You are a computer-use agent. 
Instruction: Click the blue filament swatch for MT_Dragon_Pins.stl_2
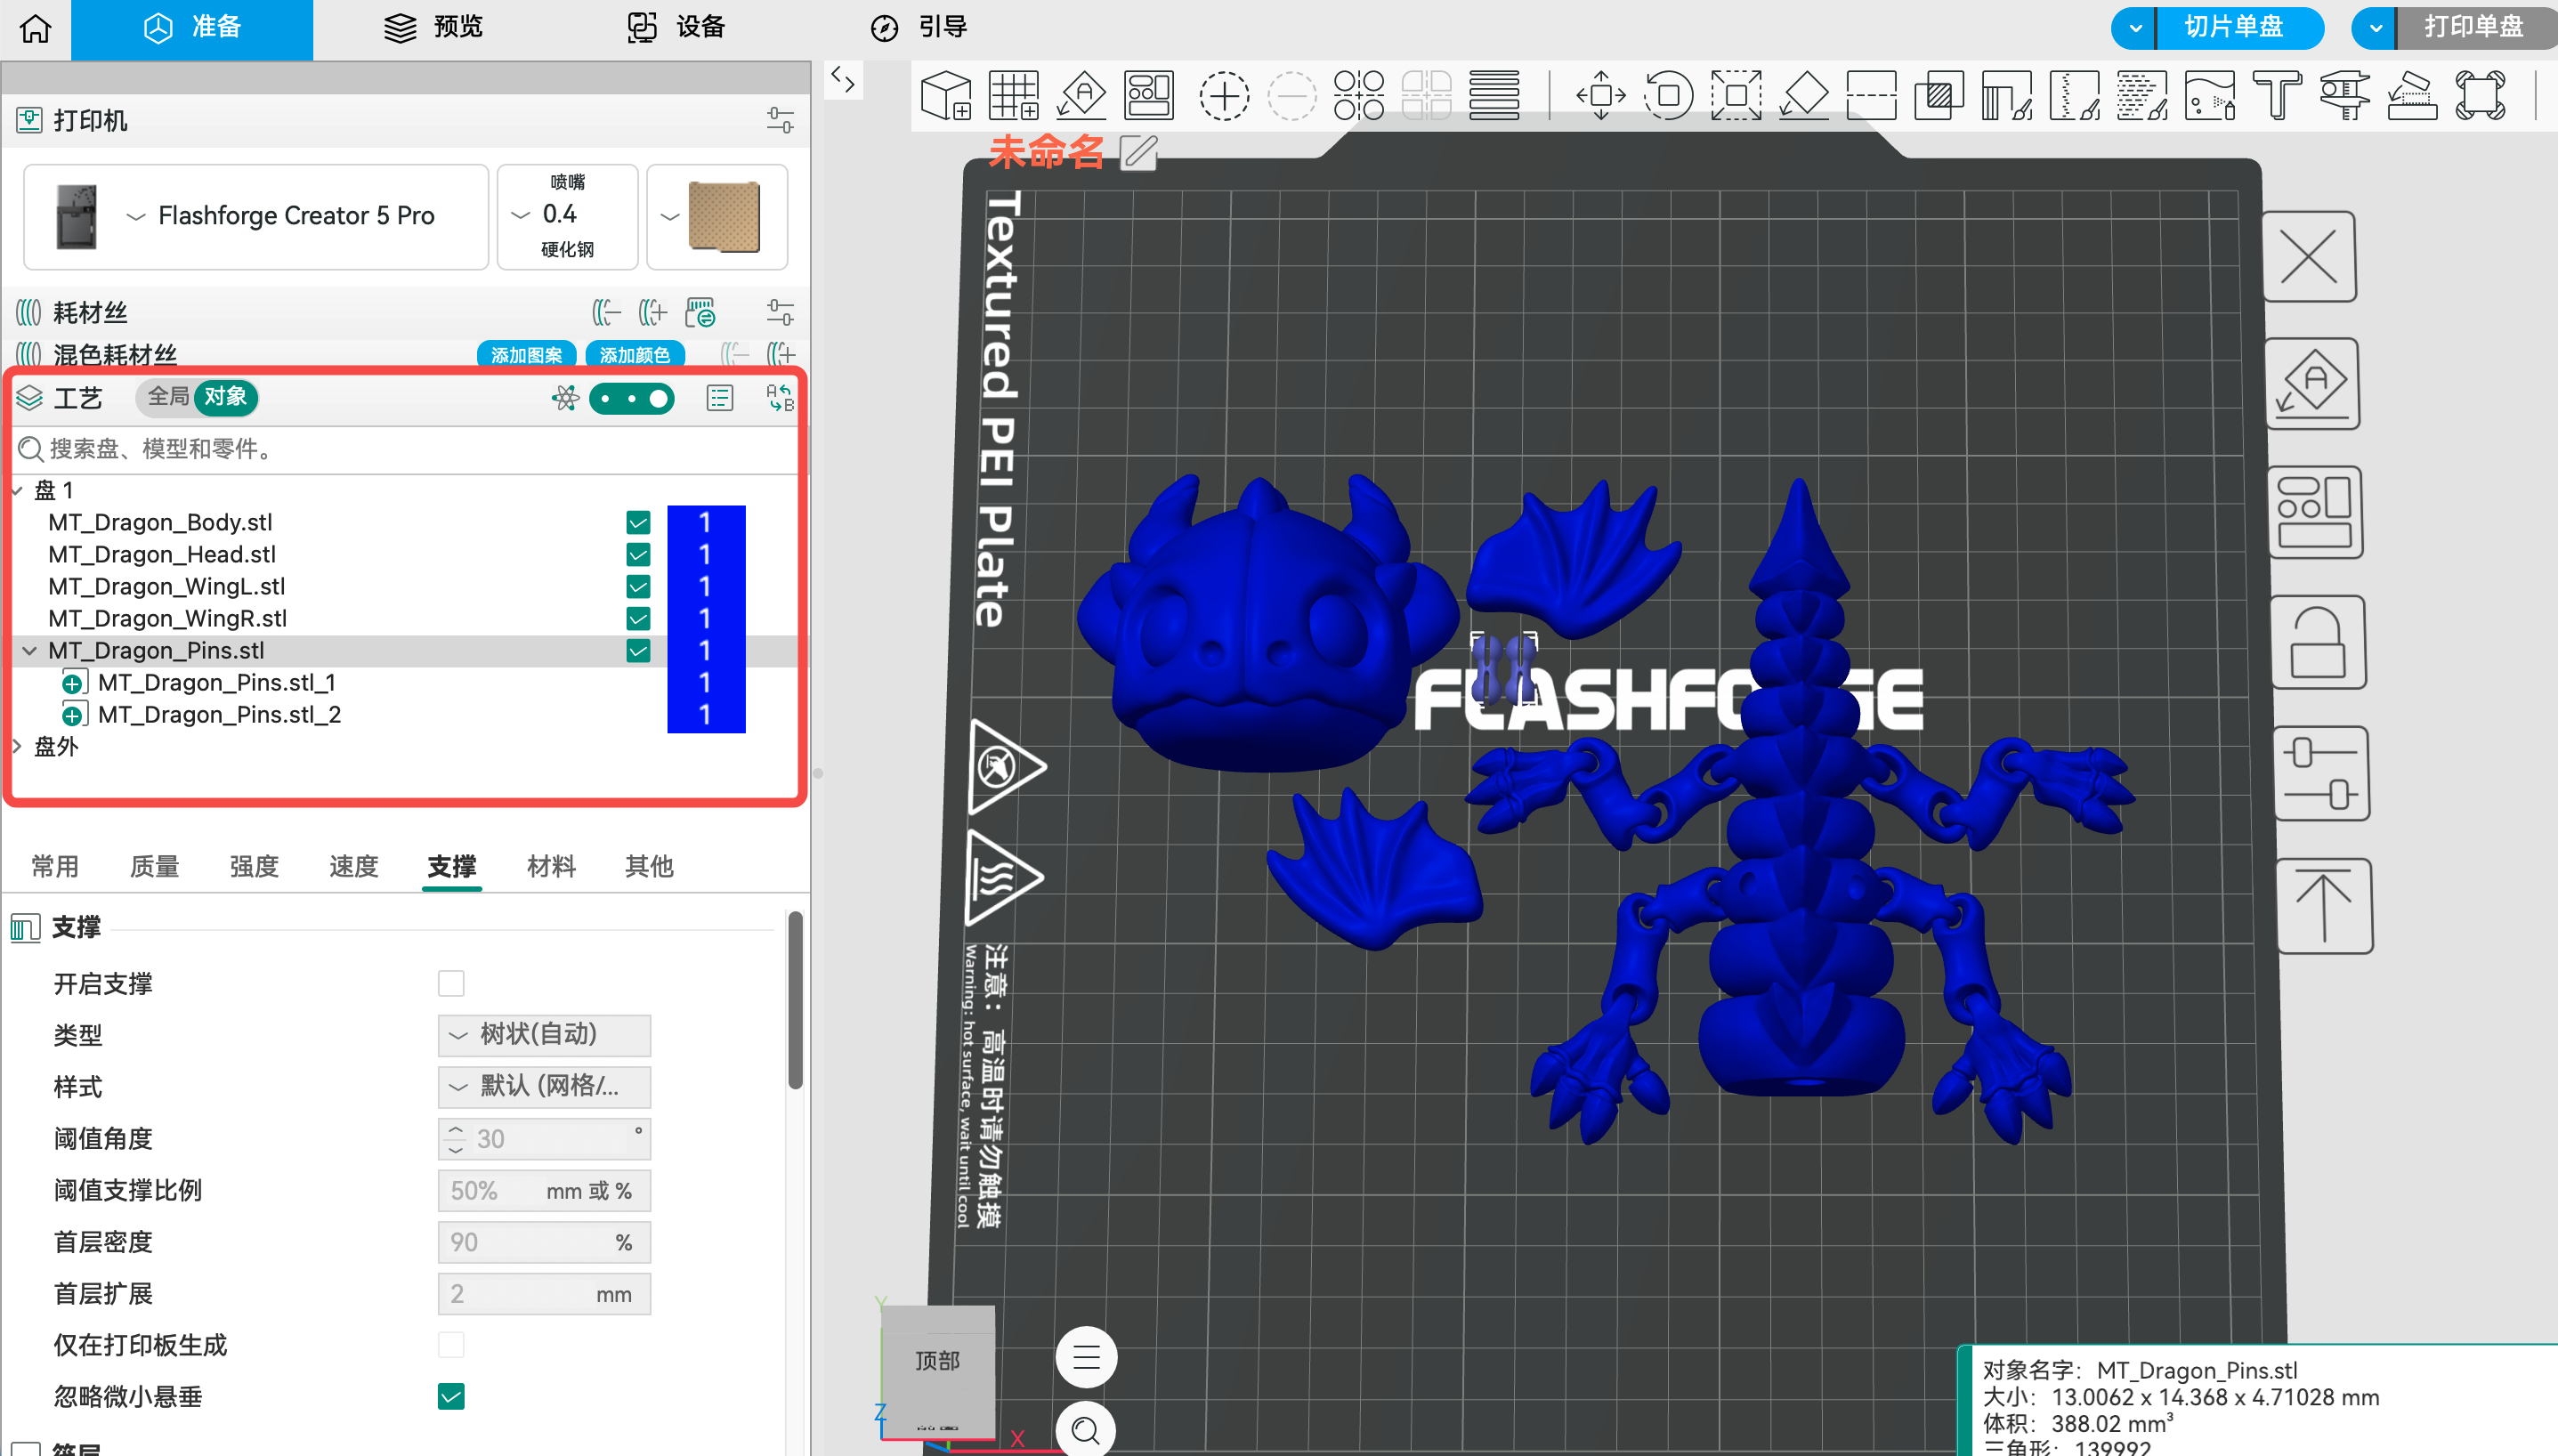(706, 714)
